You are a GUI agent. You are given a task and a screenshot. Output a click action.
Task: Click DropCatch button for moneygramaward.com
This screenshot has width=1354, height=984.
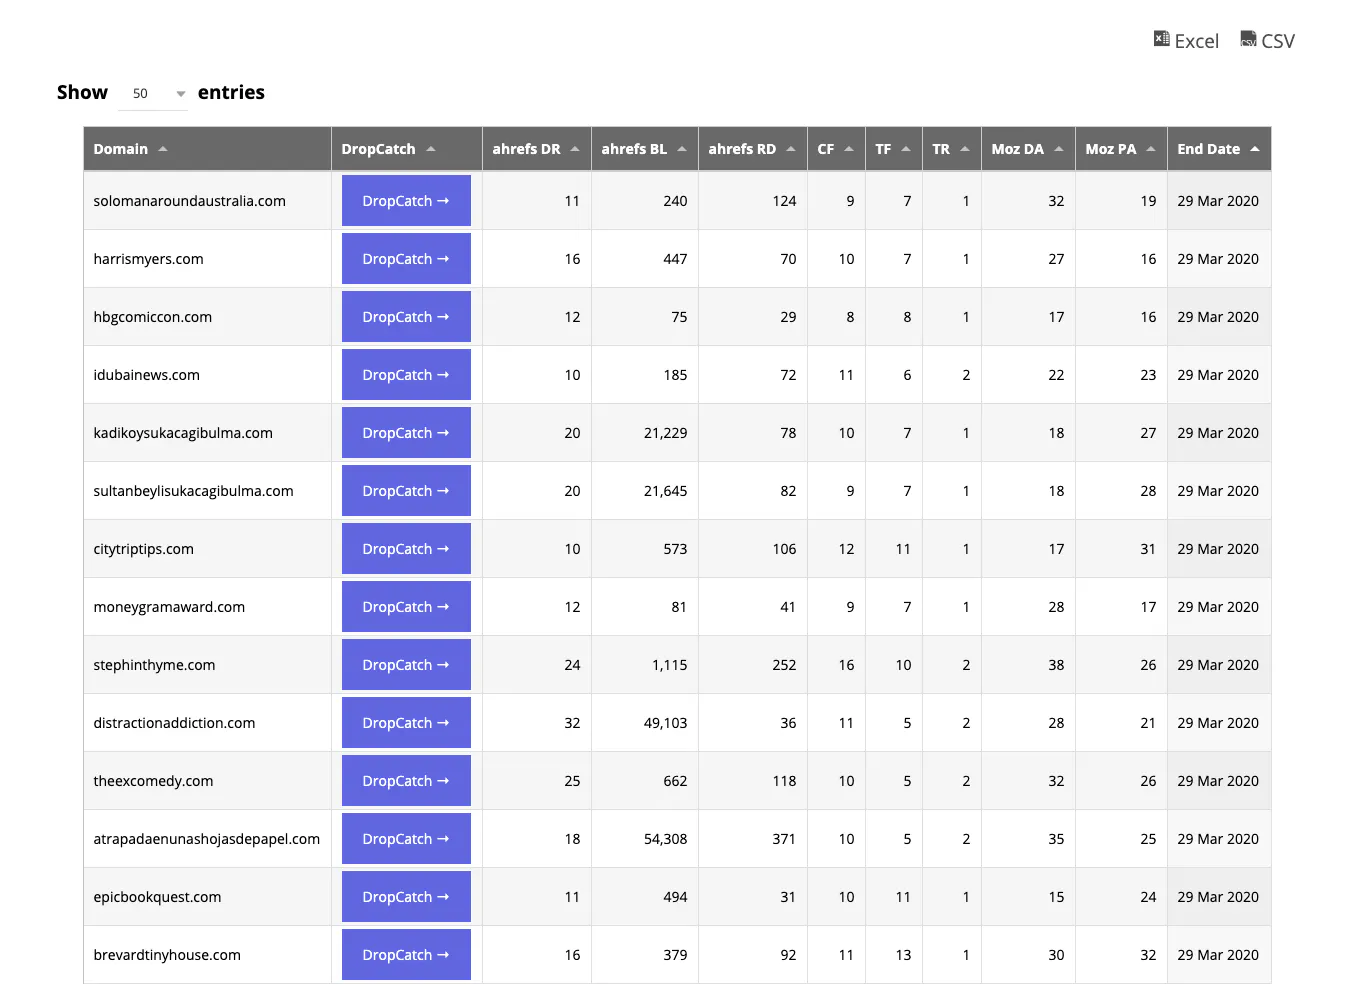(406, 607)
